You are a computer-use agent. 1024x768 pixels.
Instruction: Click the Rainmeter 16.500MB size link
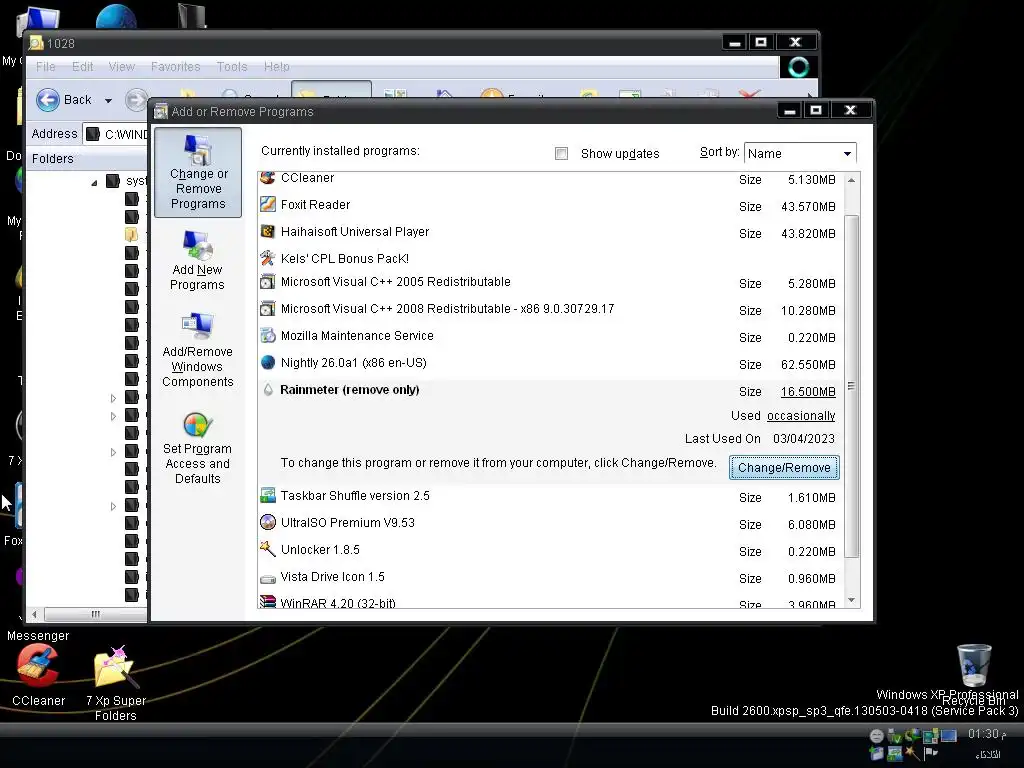[808, 392]
